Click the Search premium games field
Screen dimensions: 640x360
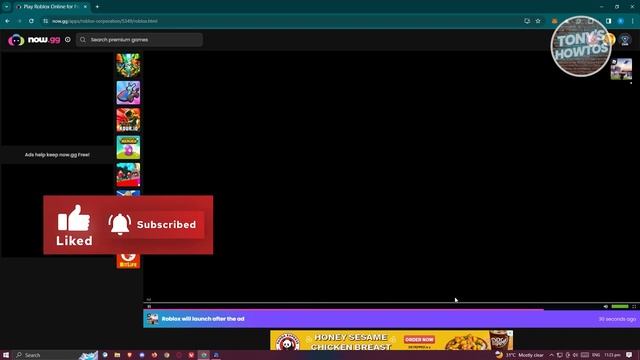click(139, 40)
